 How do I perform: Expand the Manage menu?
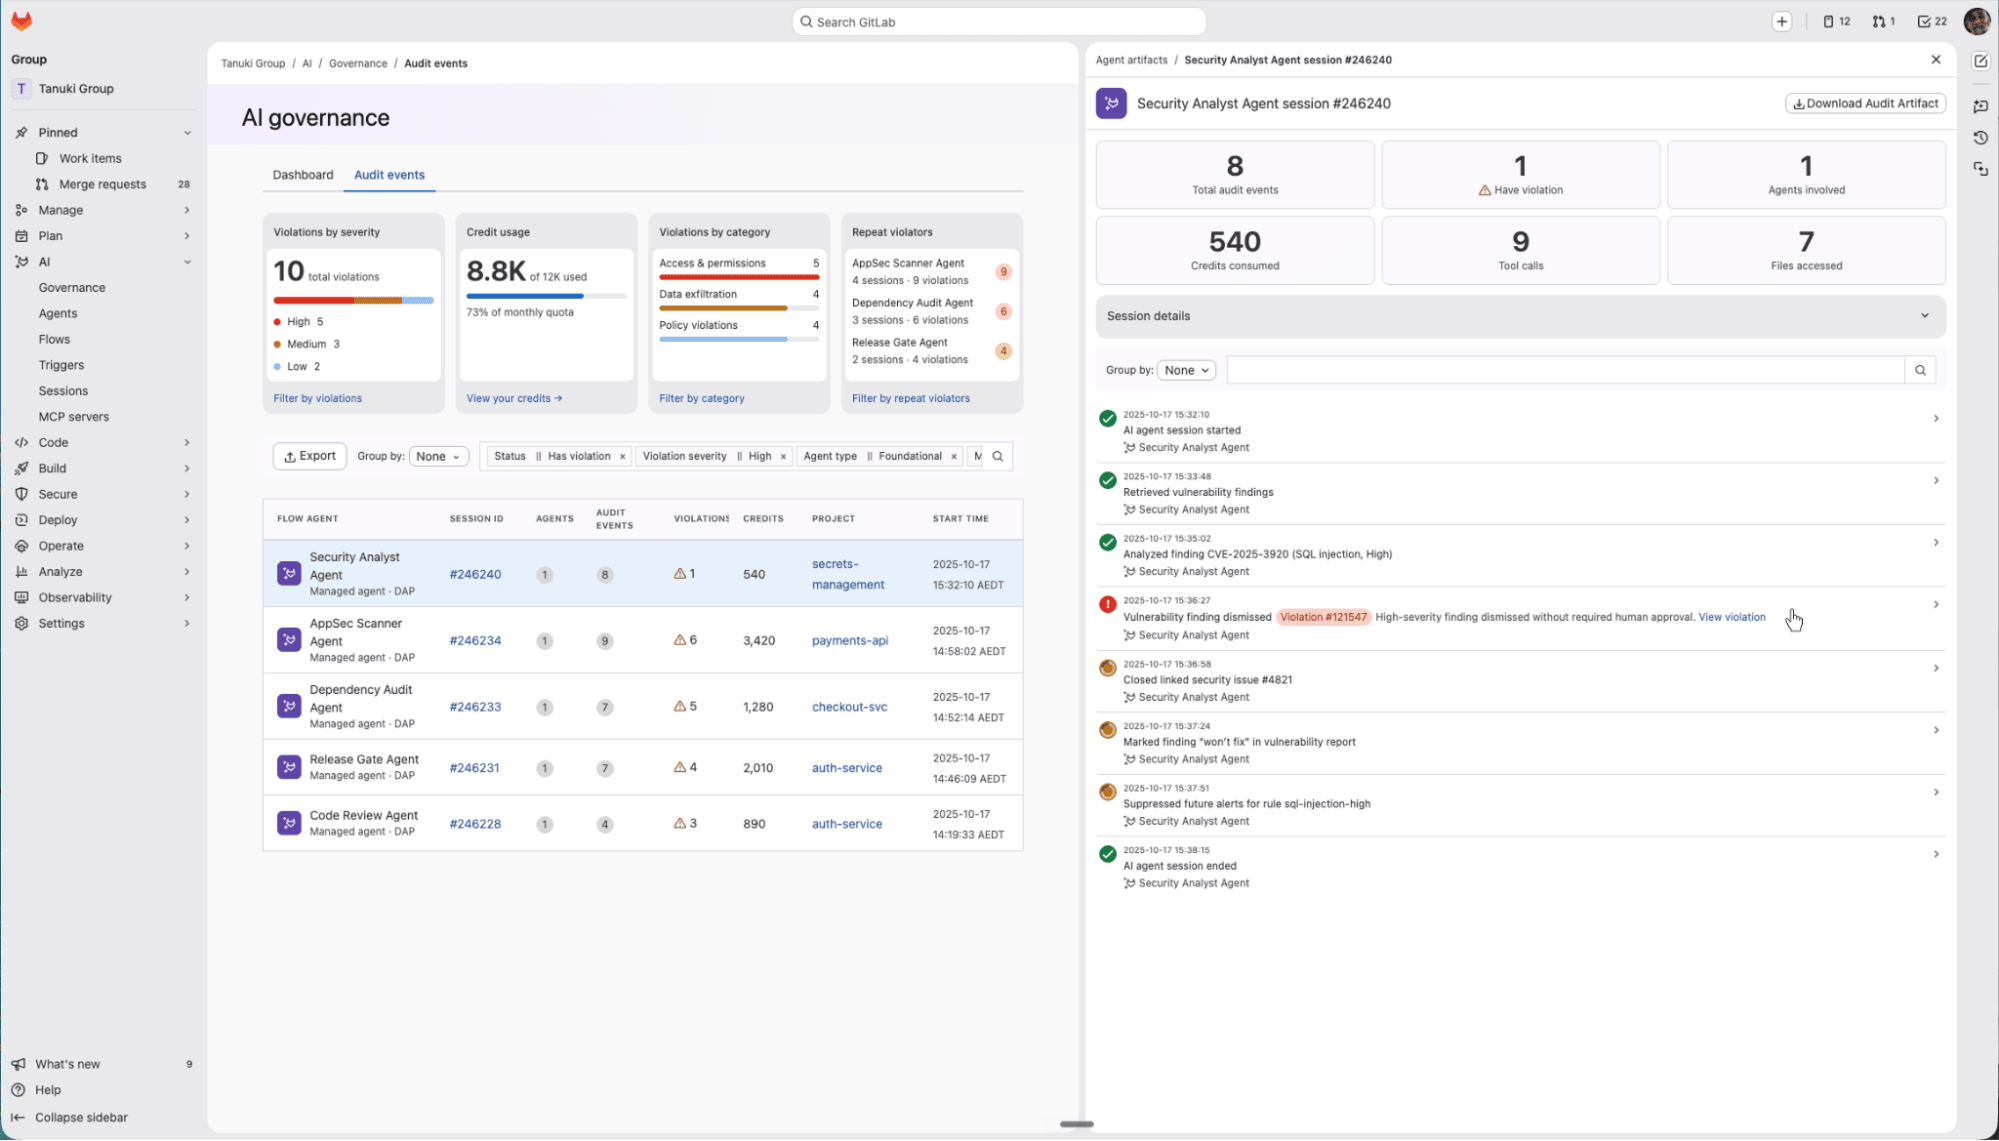[187, 210]
